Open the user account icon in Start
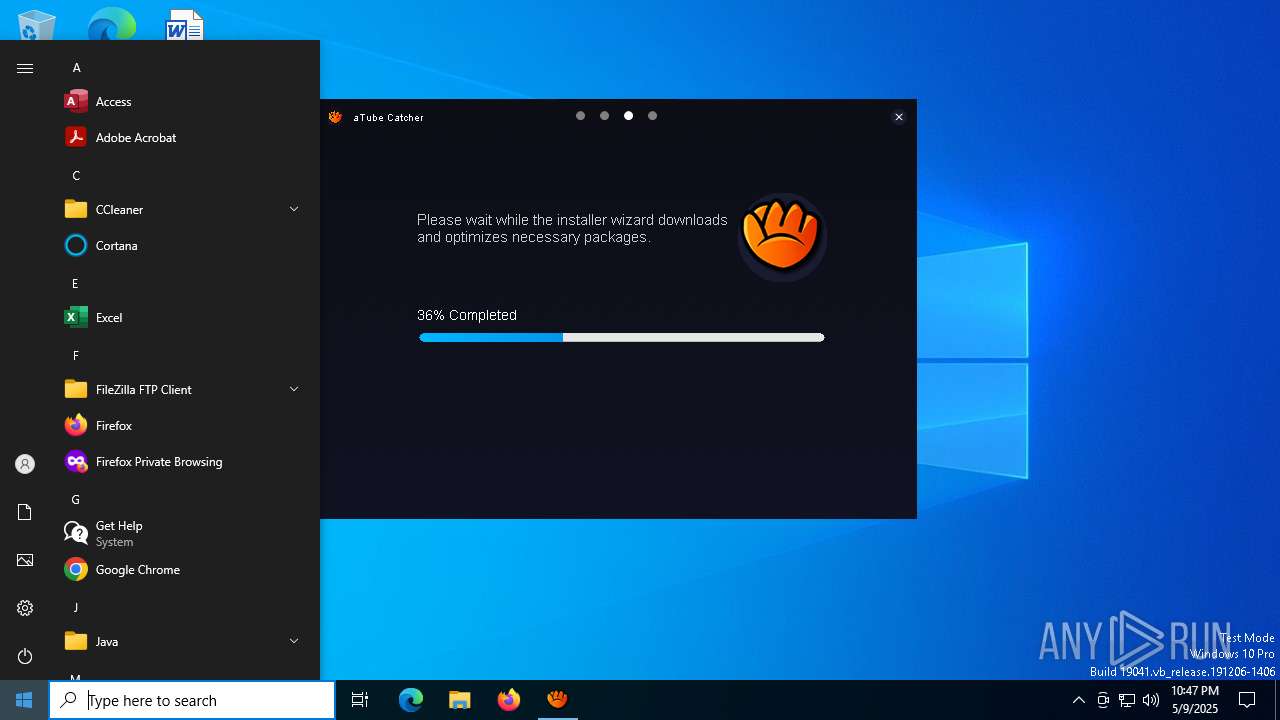1280x720 pixels. pyautogui.click(x=25, y=464)
